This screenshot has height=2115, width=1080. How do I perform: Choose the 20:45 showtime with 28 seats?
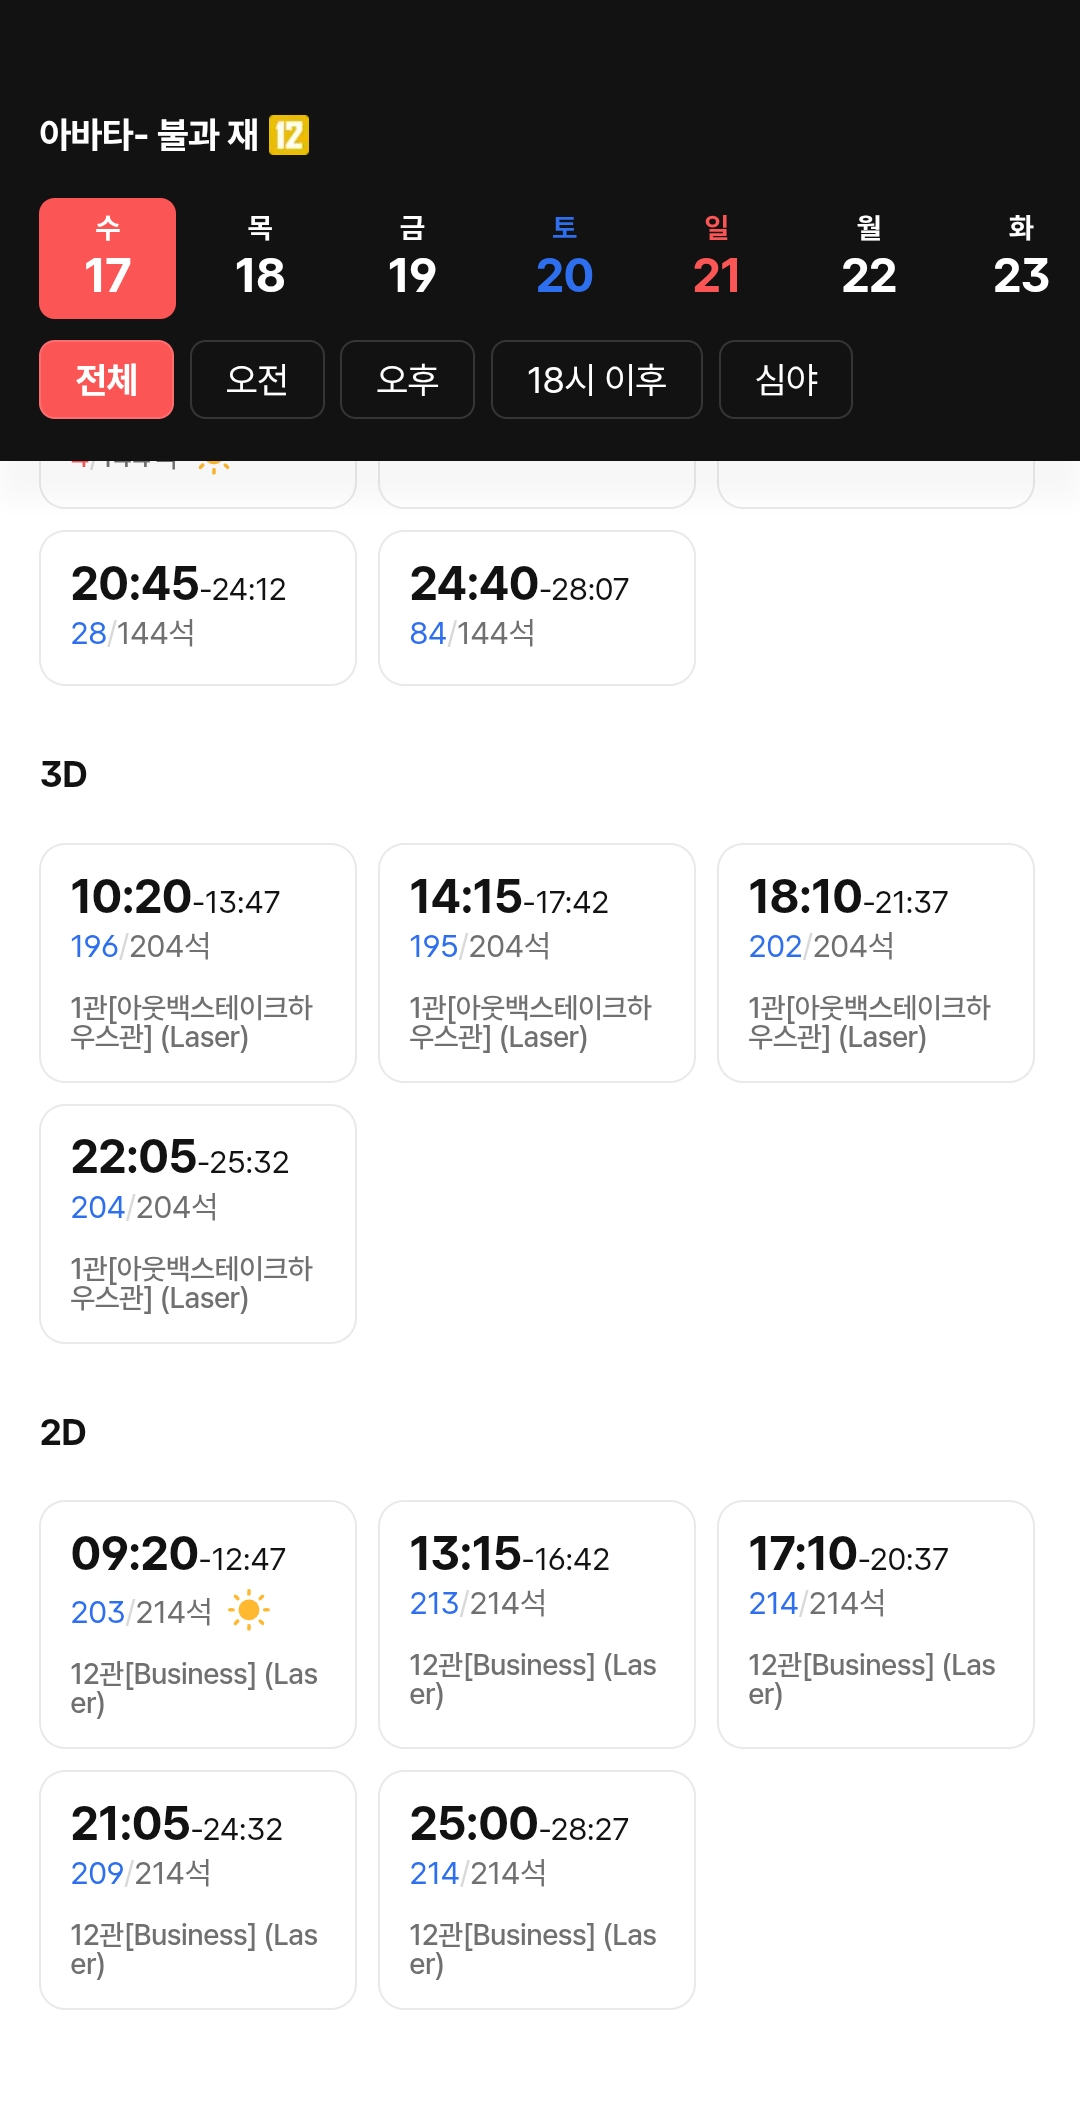tap(197, 607)
